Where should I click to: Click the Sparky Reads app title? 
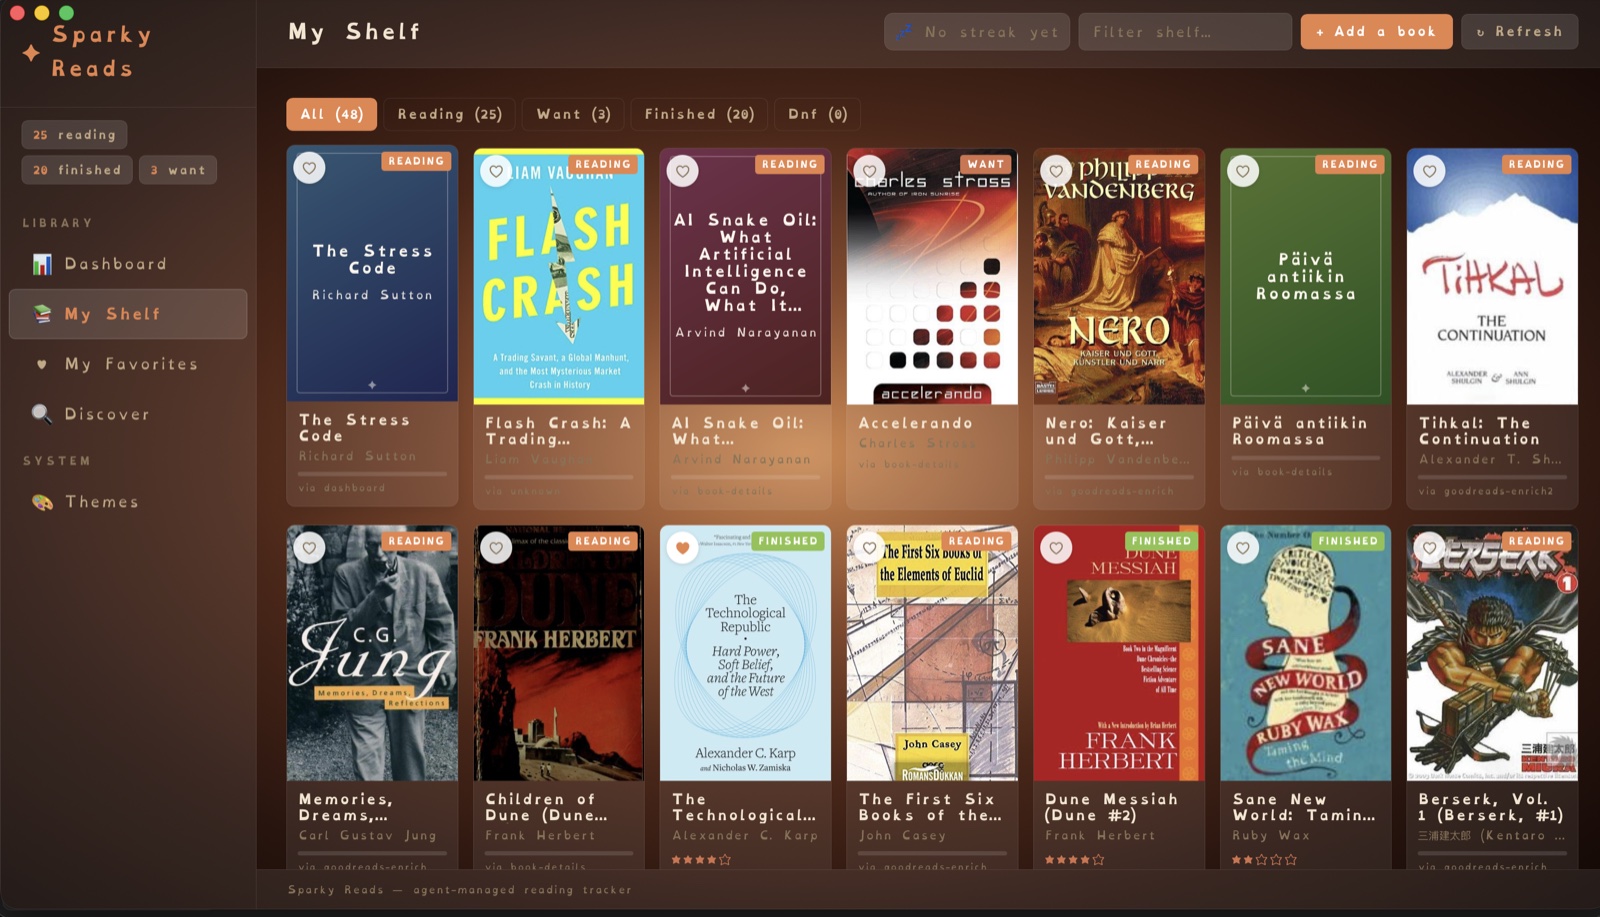101,51
